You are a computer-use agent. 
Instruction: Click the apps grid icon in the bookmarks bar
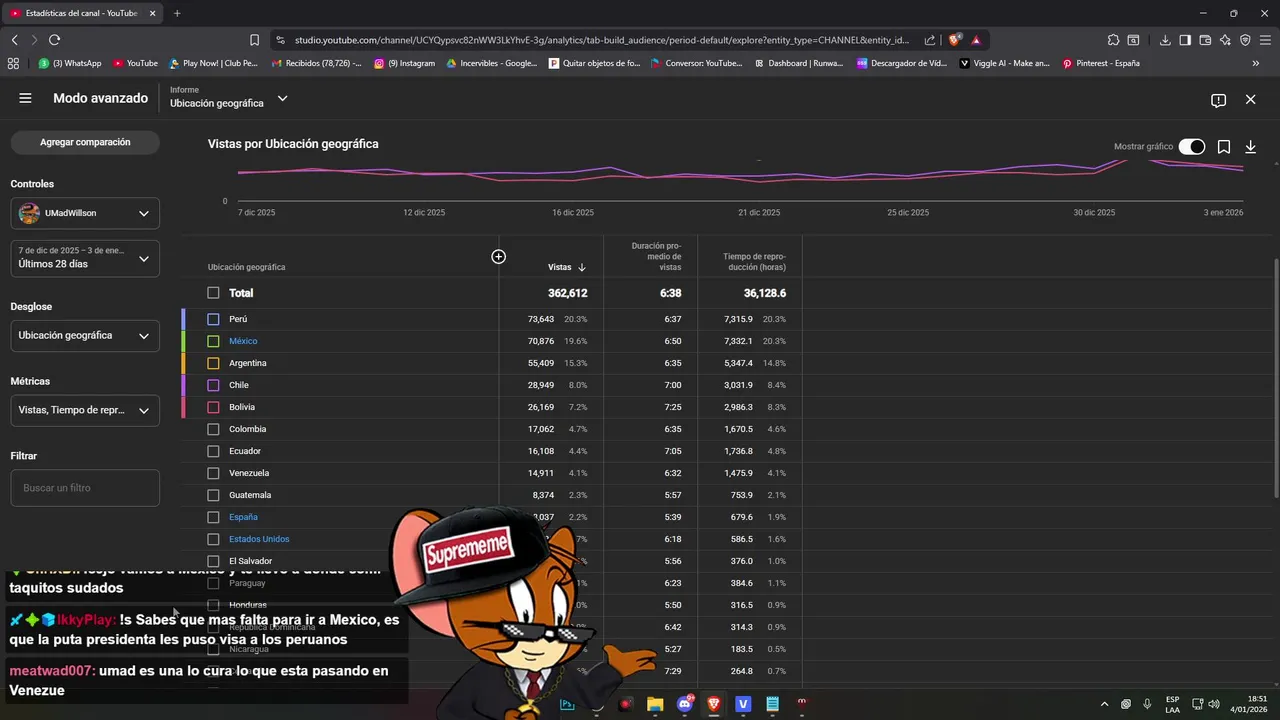pyautogui.click(x=13, y=63)
